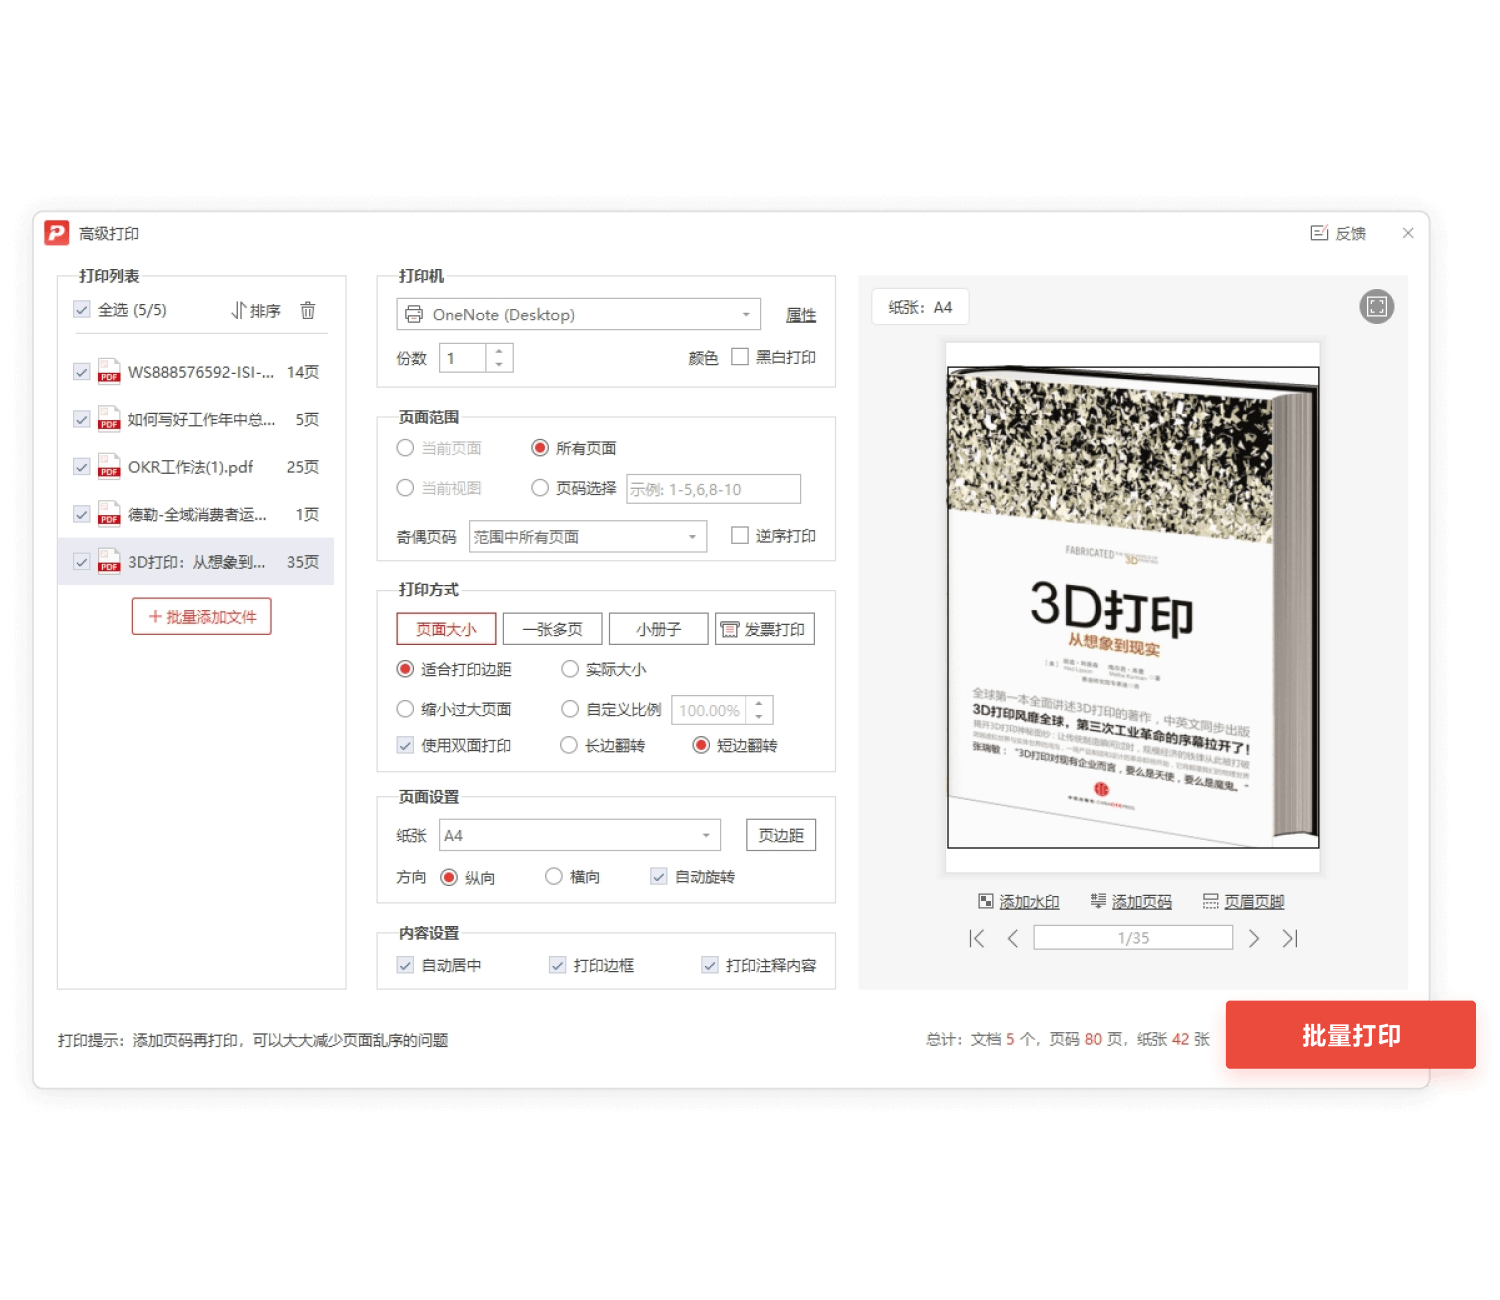Increase the 份数 copies stepper
The width and height of the screenshot is (1500, 1300).
point(499,350)
